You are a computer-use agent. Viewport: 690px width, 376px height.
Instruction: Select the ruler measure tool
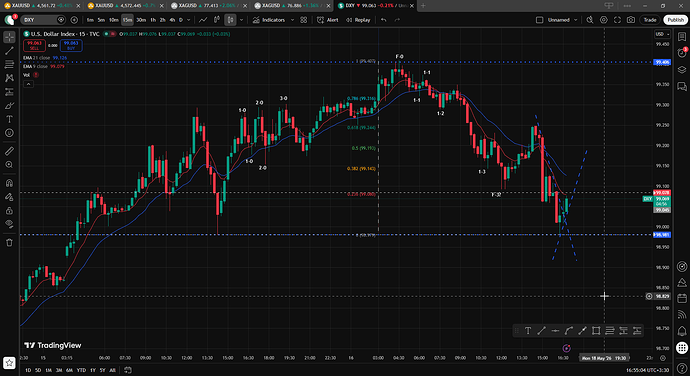pos(9,151)
